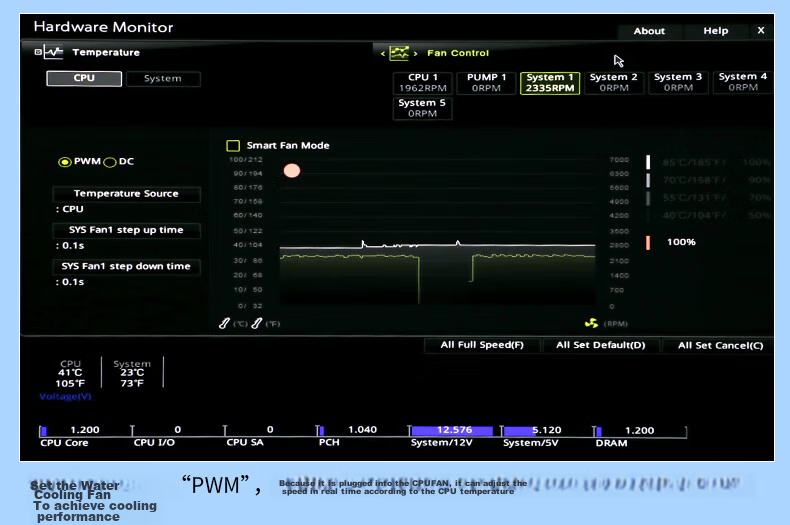Click the orange 100% fan duty marker
The height and width of the screenshot is (525, 790).
pos(648,243)
